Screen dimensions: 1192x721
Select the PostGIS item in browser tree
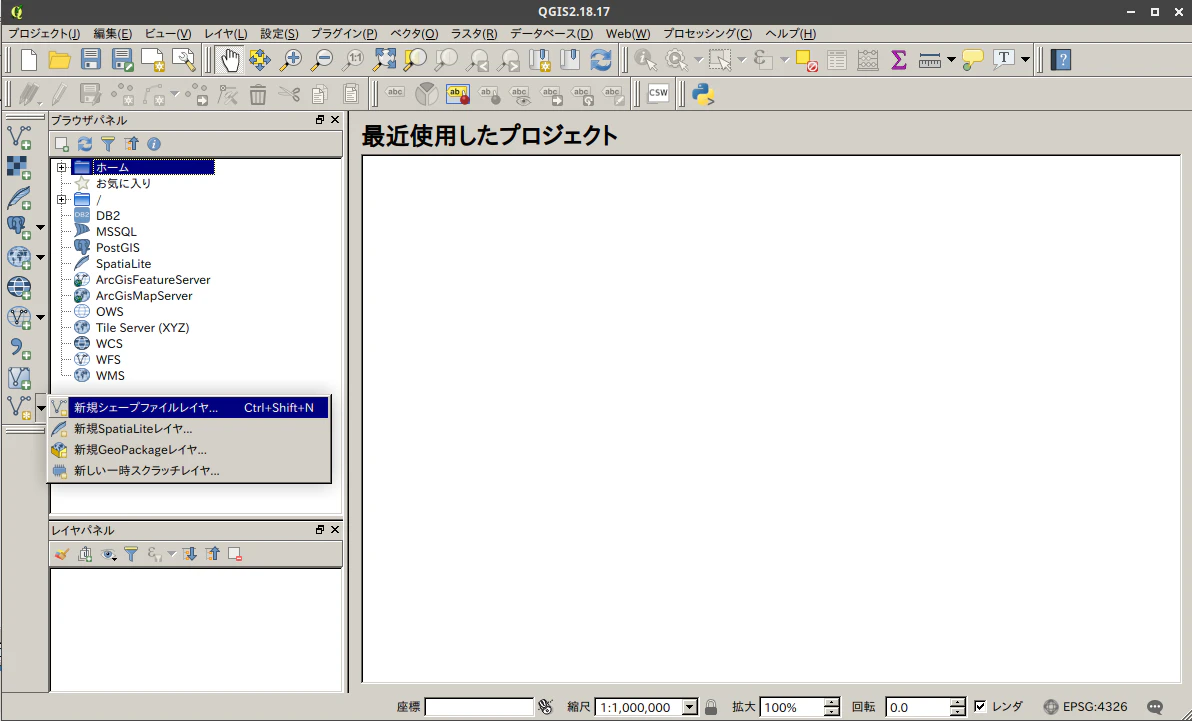pyautogui.click(x=118, y=248)
